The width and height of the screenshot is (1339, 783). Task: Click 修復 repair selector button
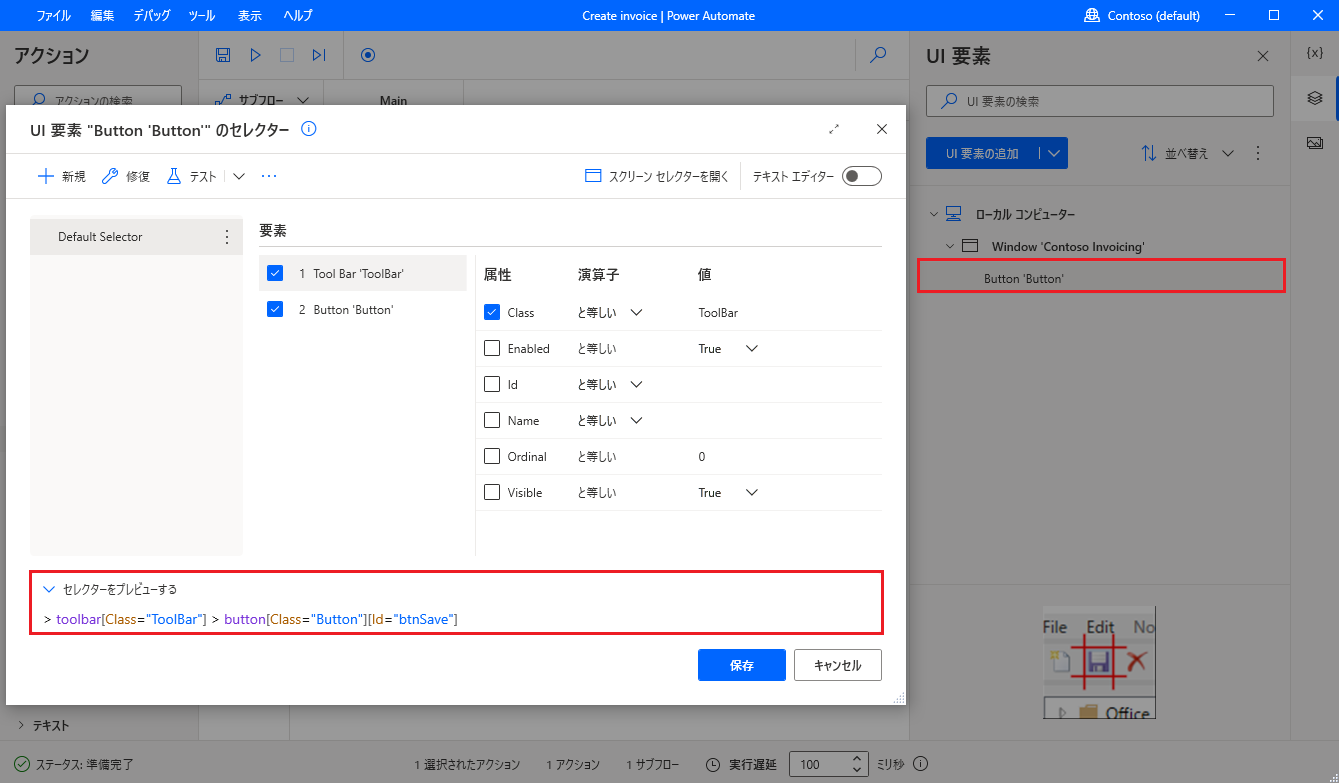126,176
